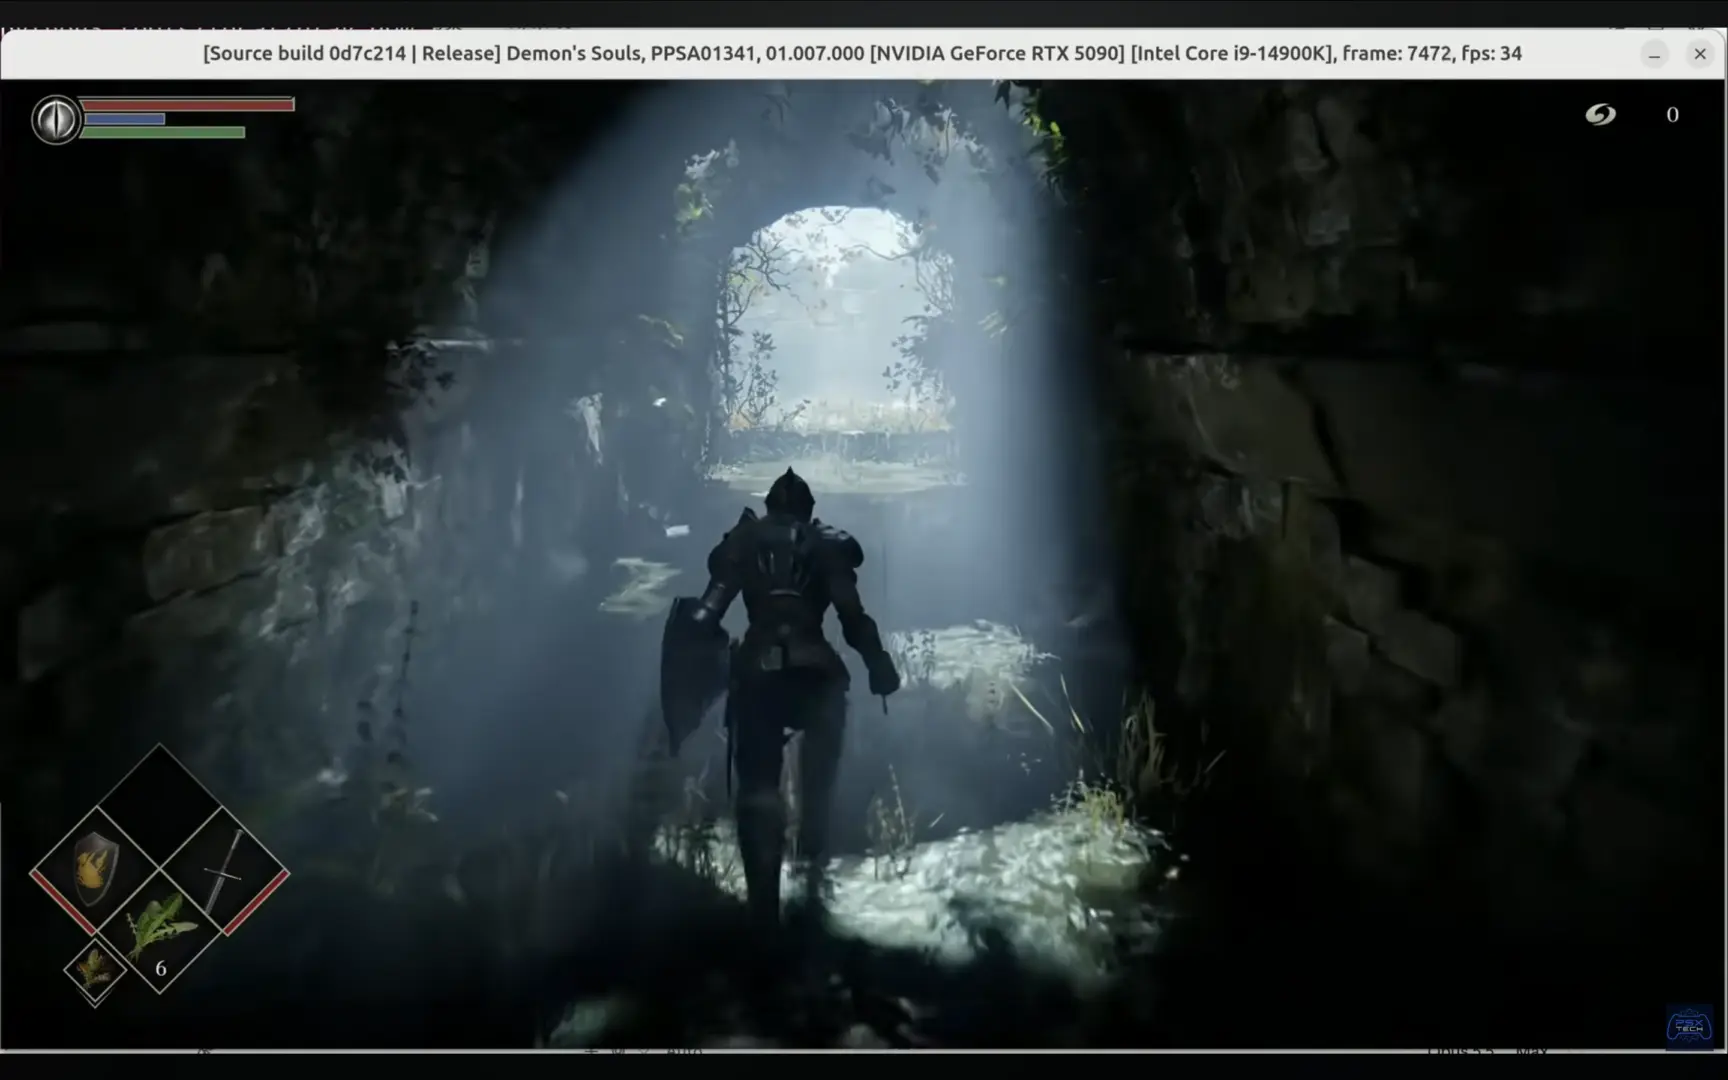The height and width of the screenshot is (1080, 1728).
Task: Select the sword weapon slot in HUD
Action: pos(225,872)
